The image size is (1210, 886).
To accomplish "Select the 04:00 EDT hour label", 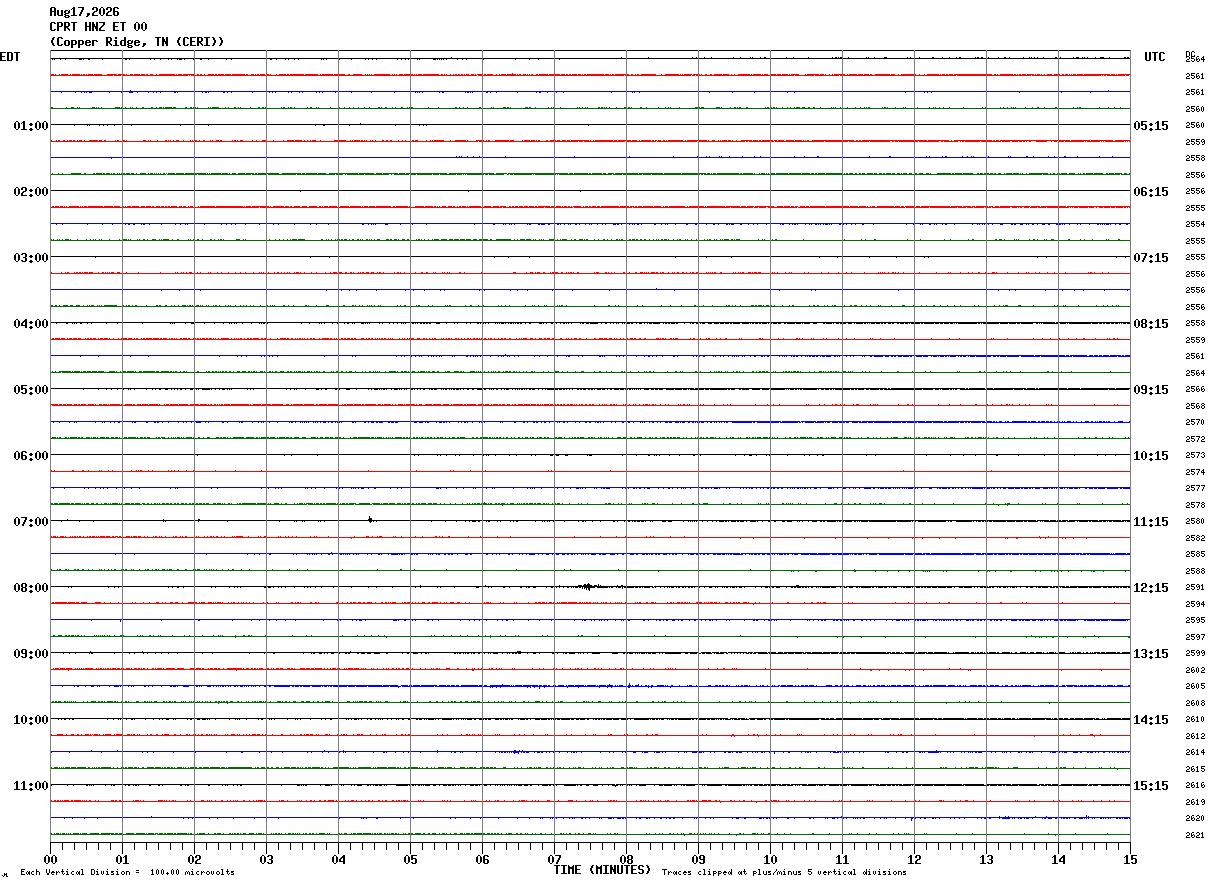I will [31, 324].
